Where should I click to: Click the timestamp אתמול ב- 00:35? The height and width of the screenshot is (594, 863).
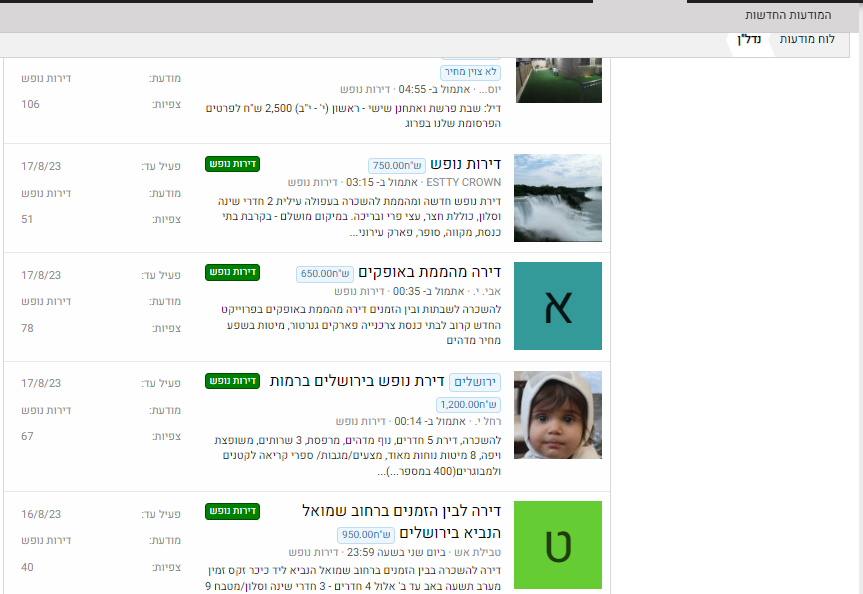[x=428, y=291]
